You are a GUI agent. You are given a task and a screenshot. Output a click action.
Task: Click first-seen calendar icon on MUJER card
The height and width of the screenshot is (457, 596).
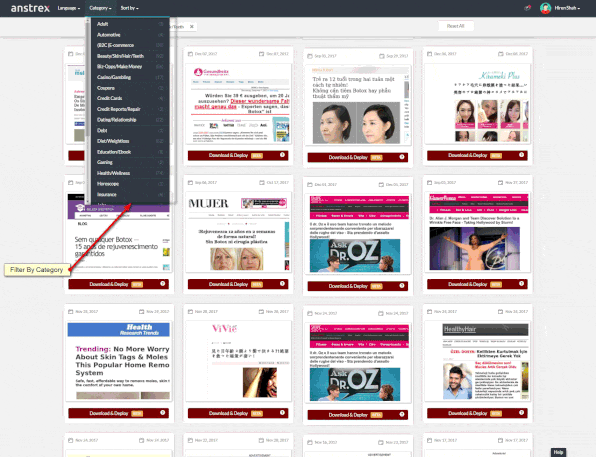[x=190, y=182]
